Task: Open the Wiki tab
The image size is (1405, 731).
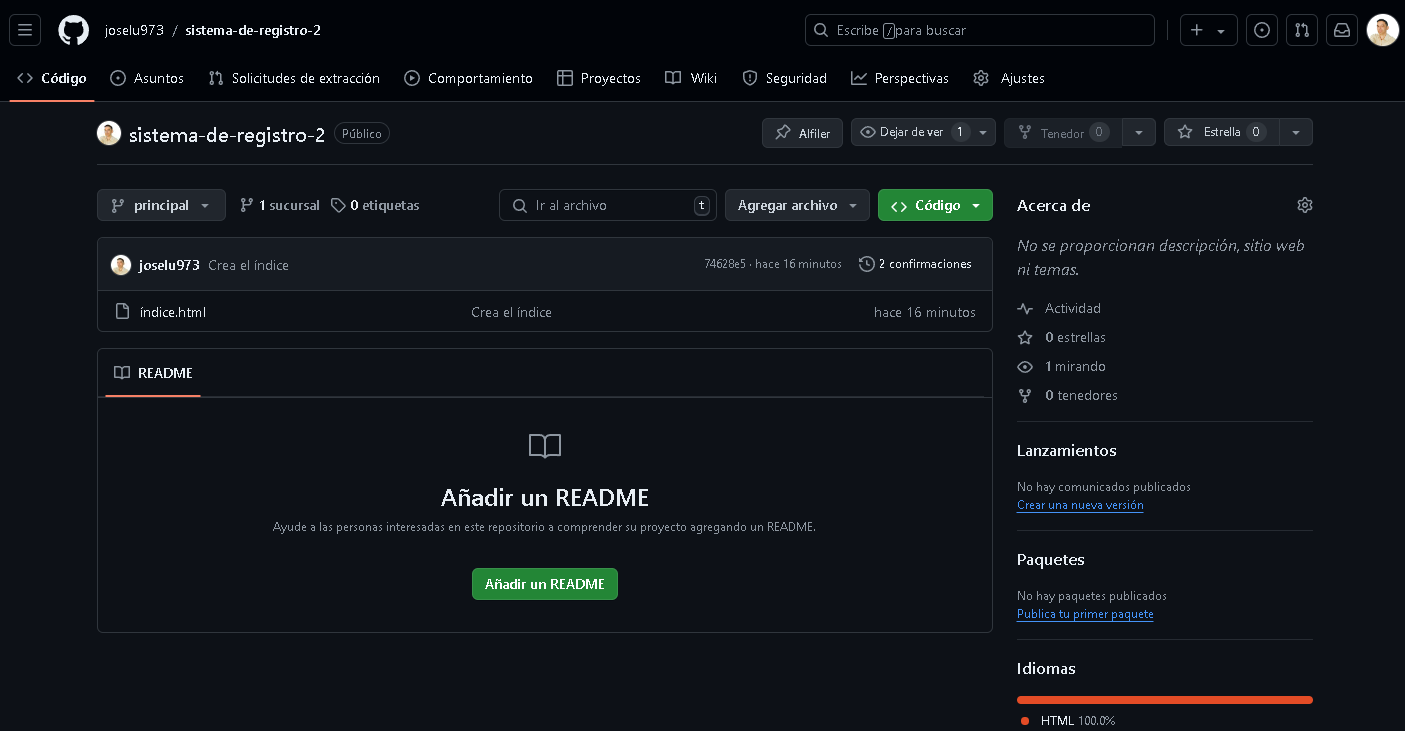Action: pos(691,78)
